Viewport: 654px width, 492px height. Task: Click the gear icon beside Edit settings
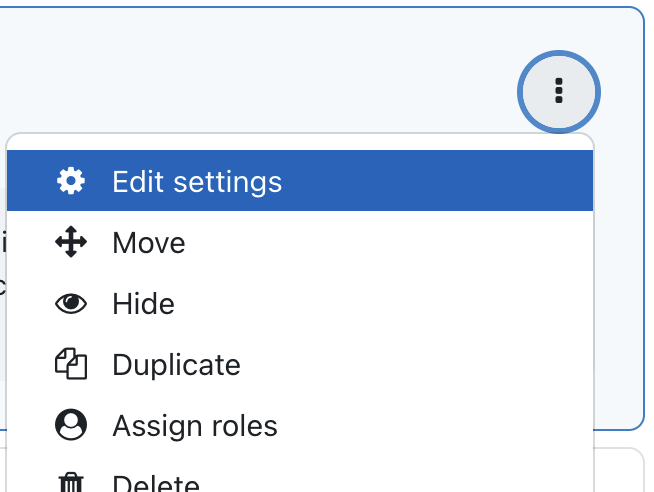(x=71, y=181)
